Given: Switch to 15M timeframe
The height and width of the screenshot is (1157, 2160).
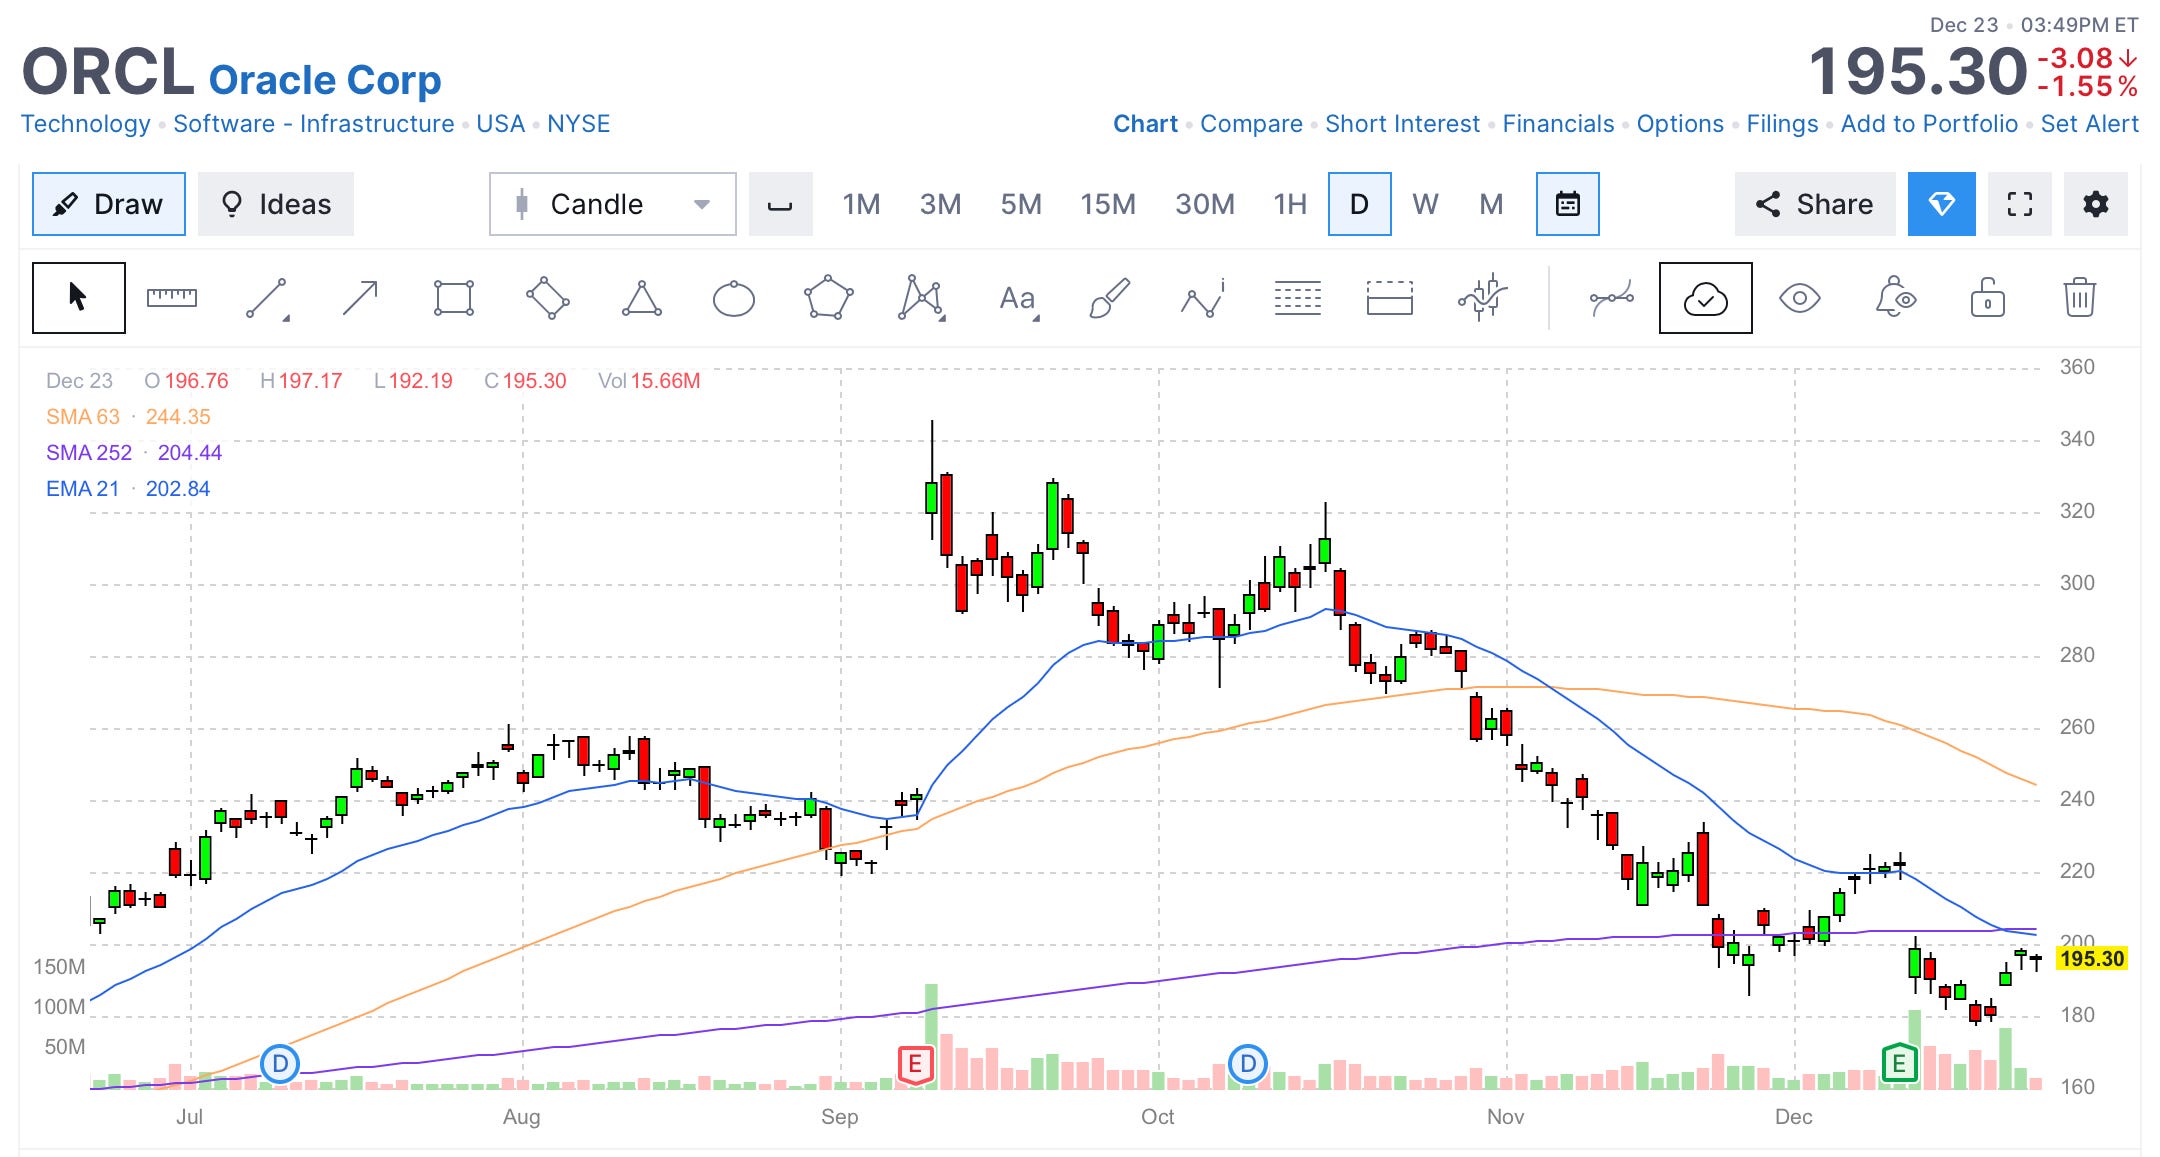Looking at the screenshot, I should click(1108, 204).
